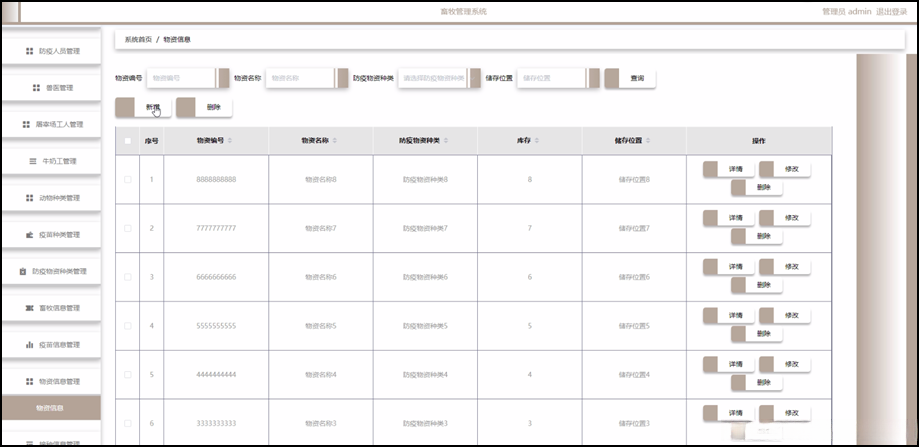This screenshot has height=447, width=919.
Task: Click 修改 for 物资名称4 row
Action: [x=785, y=364]
